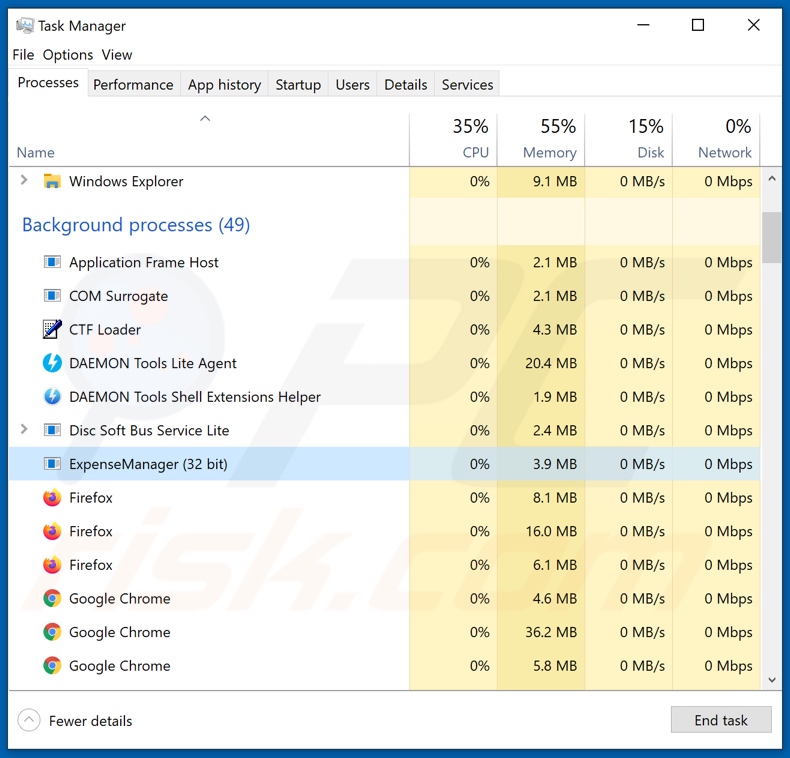Select the COM Surrogate process name
The image size is (790, 758).
[x=118, y=296]
